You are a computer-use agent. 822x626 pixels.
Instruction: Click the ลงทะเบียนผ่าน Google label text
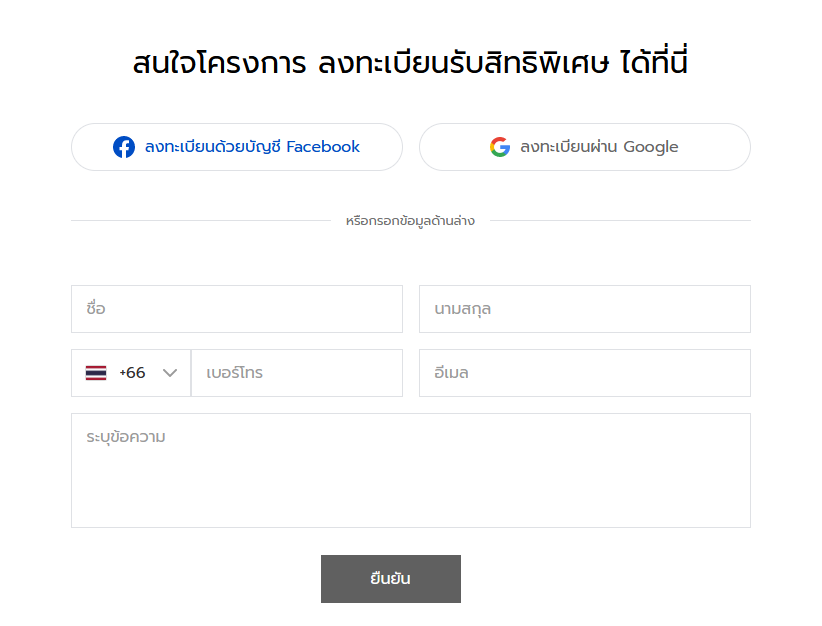(x=599, y=147)
